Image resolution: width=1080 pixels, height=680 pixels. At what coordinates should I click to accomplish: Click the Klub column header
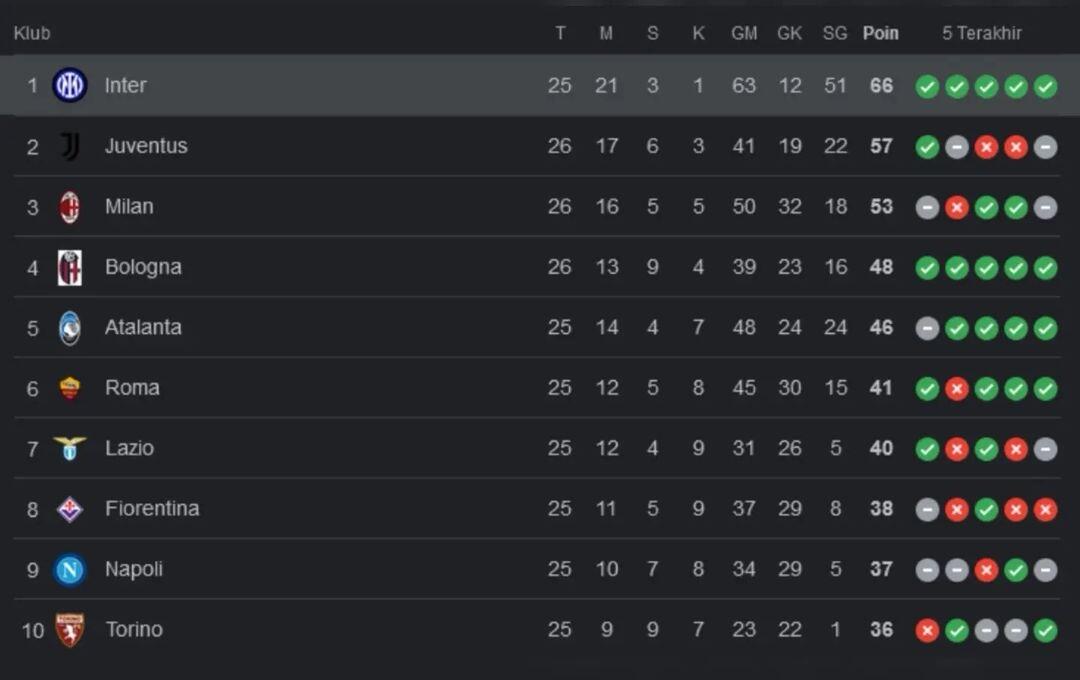pyautogui.click(x=32, y=33)
